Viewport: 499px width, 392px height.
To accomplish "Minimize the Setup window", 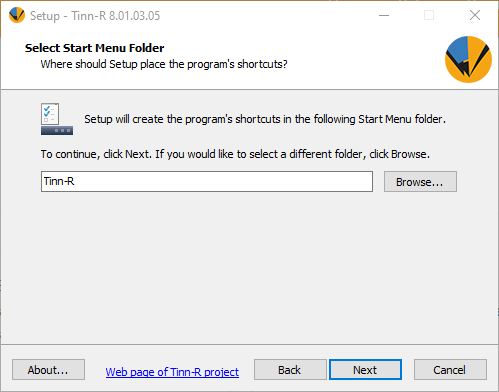I will [384, 15].
